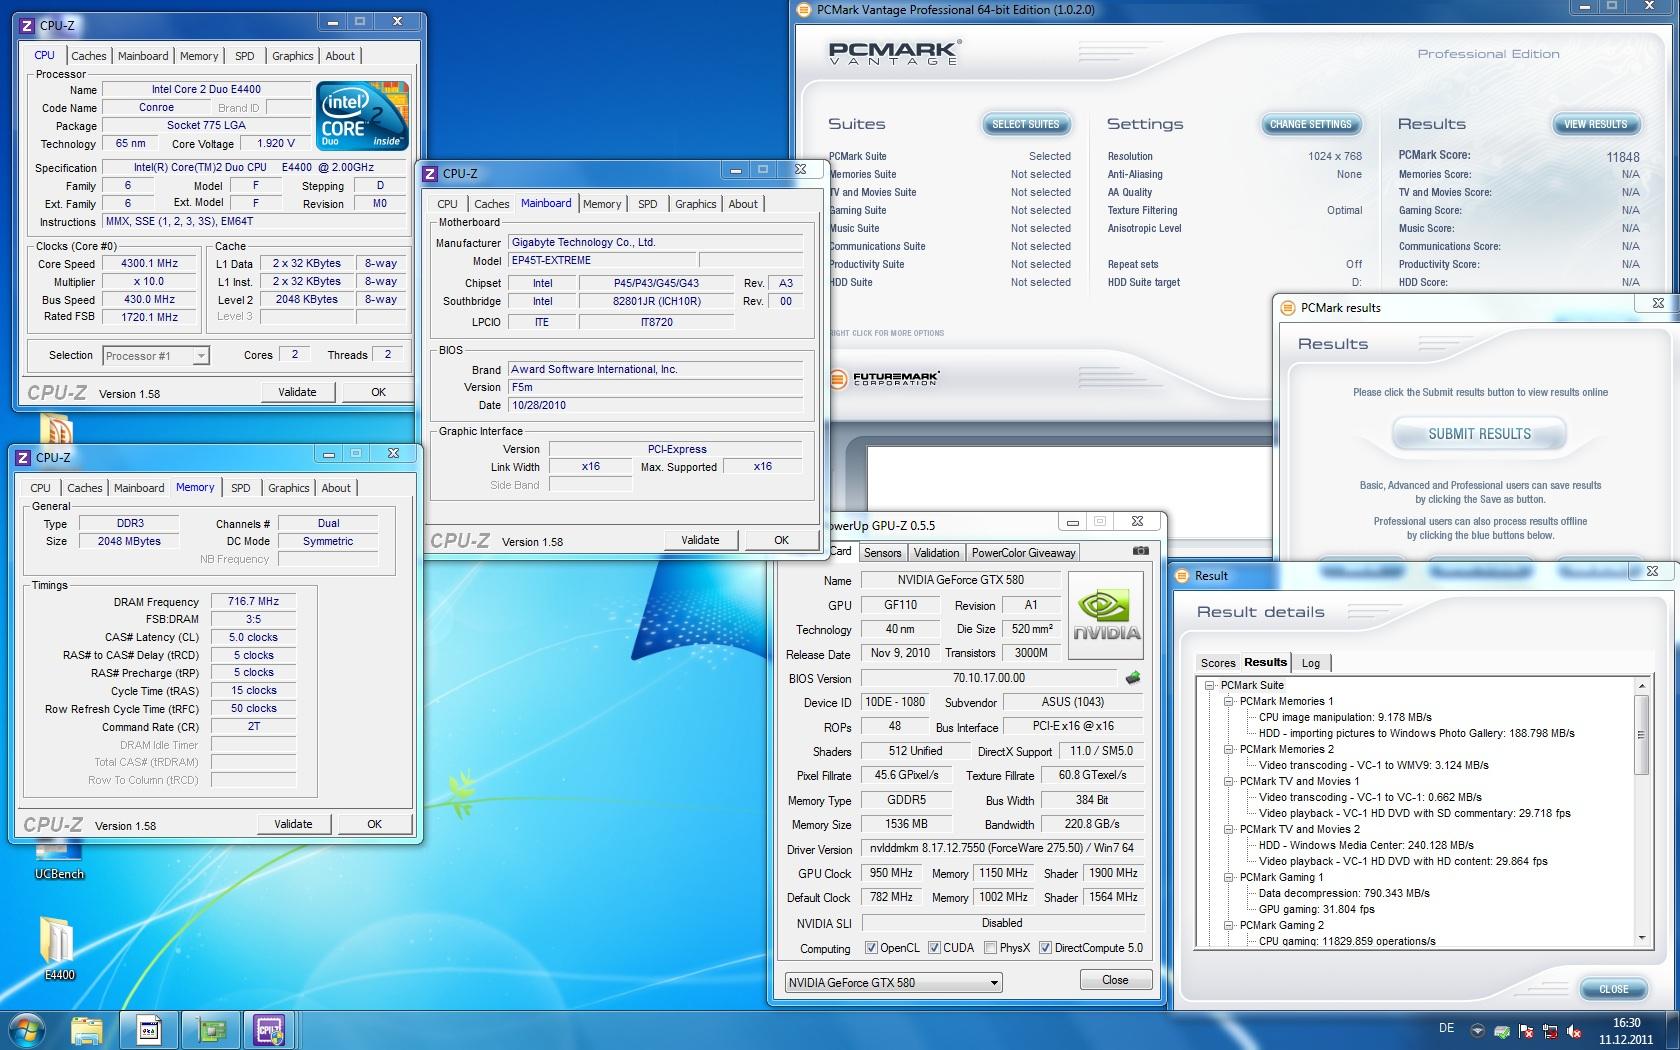
Task: Click the CPU-Z Memory window title icon
Action: coord(24,457)
